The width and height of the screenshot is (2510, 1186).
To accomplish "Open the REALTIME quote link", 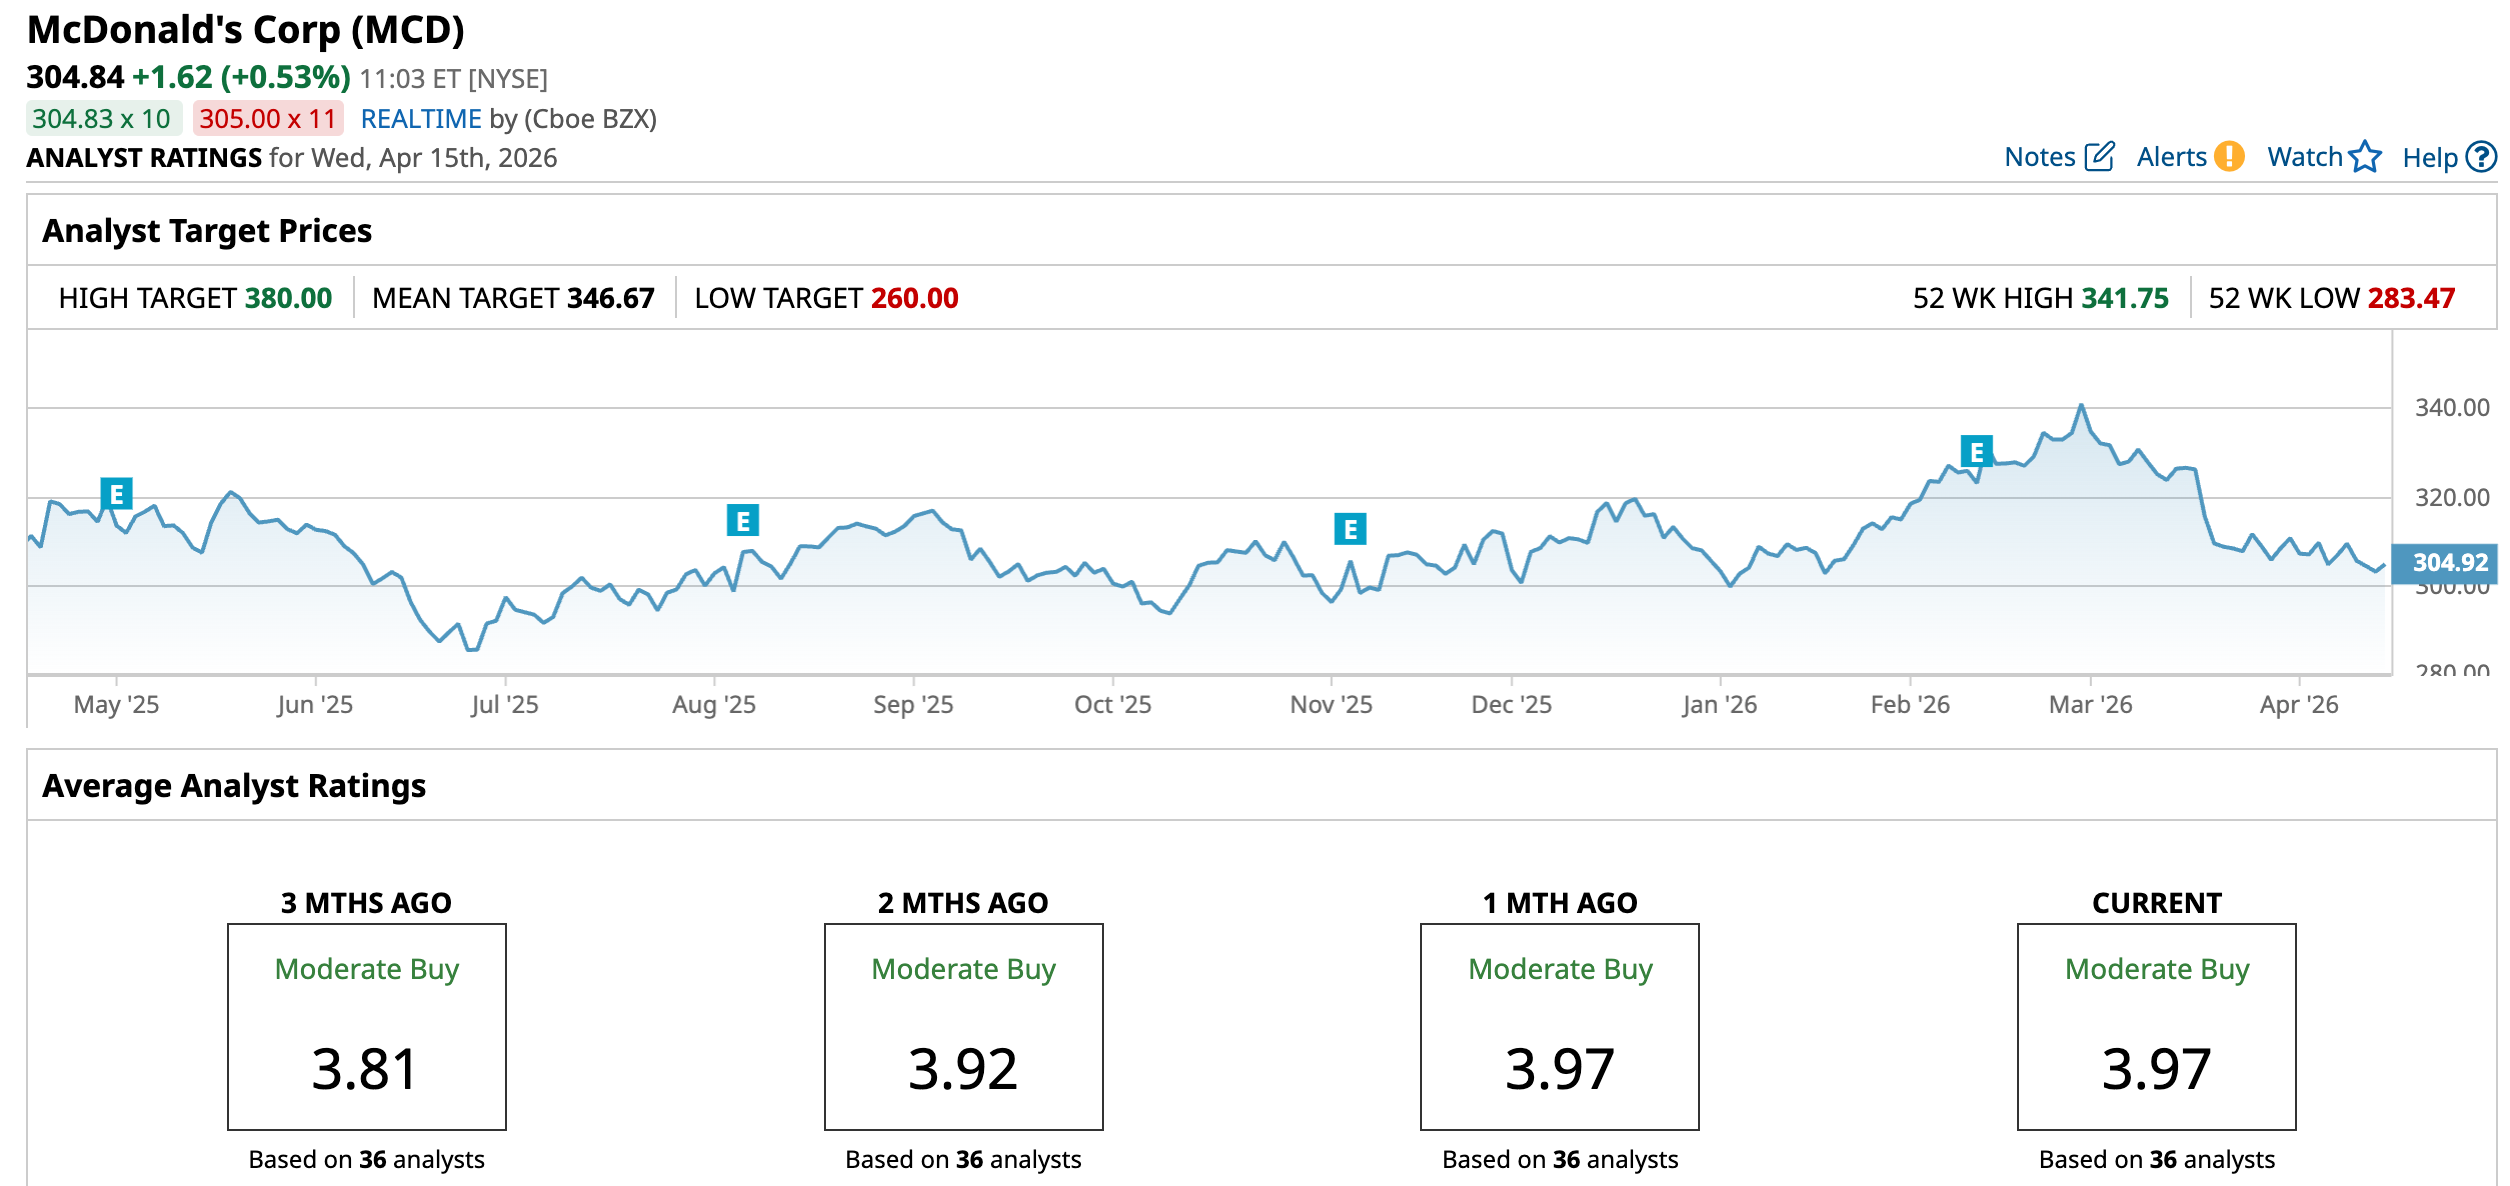I will coord(421,119).
